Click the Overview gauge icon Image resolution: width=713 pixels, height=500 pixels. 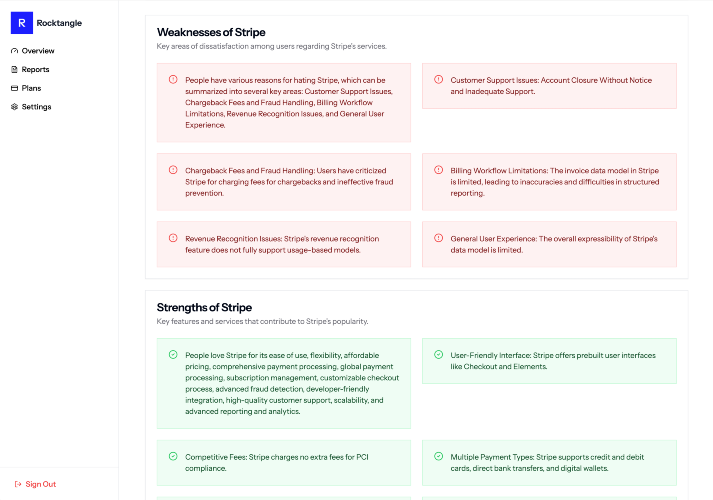click(15, 51)
